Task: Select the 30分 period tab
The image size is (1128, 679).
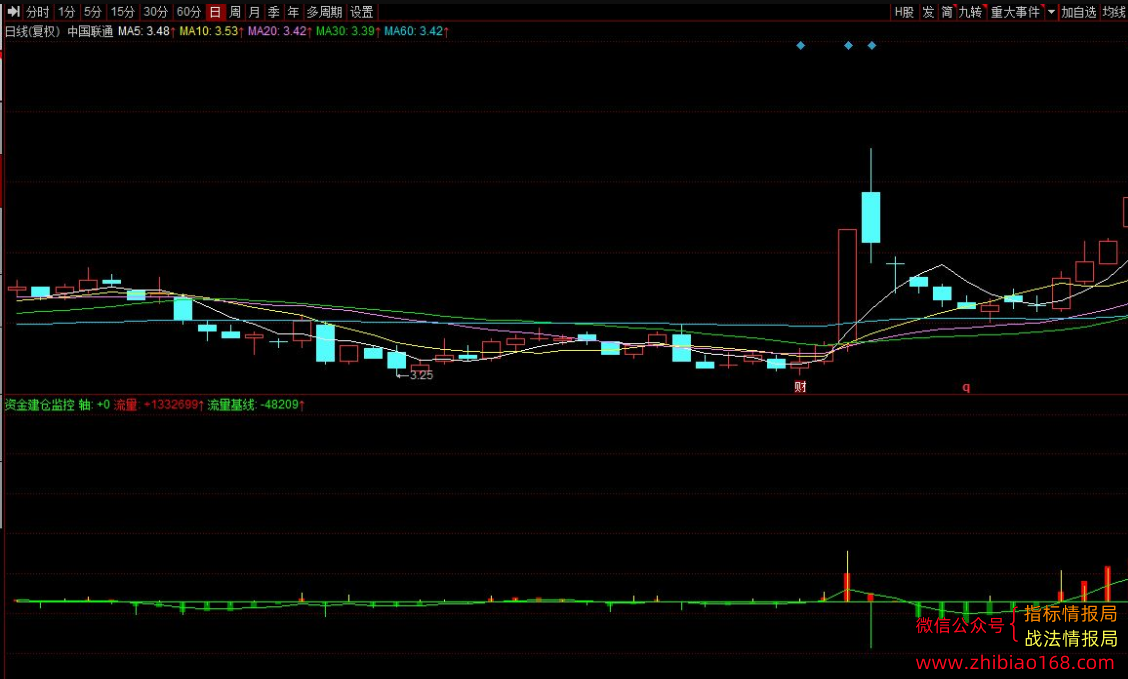Action: pyautogui.click(x=155, y=12)
